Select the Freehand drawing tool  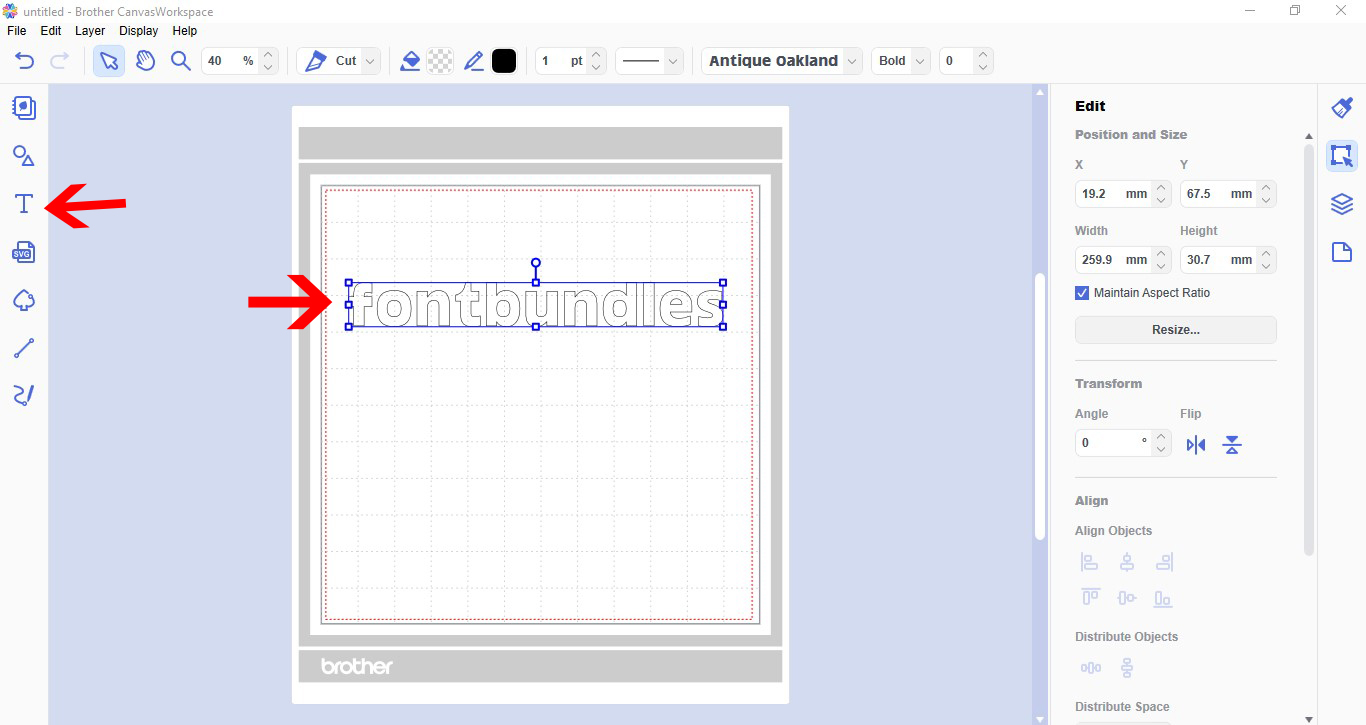pos(24,395)
